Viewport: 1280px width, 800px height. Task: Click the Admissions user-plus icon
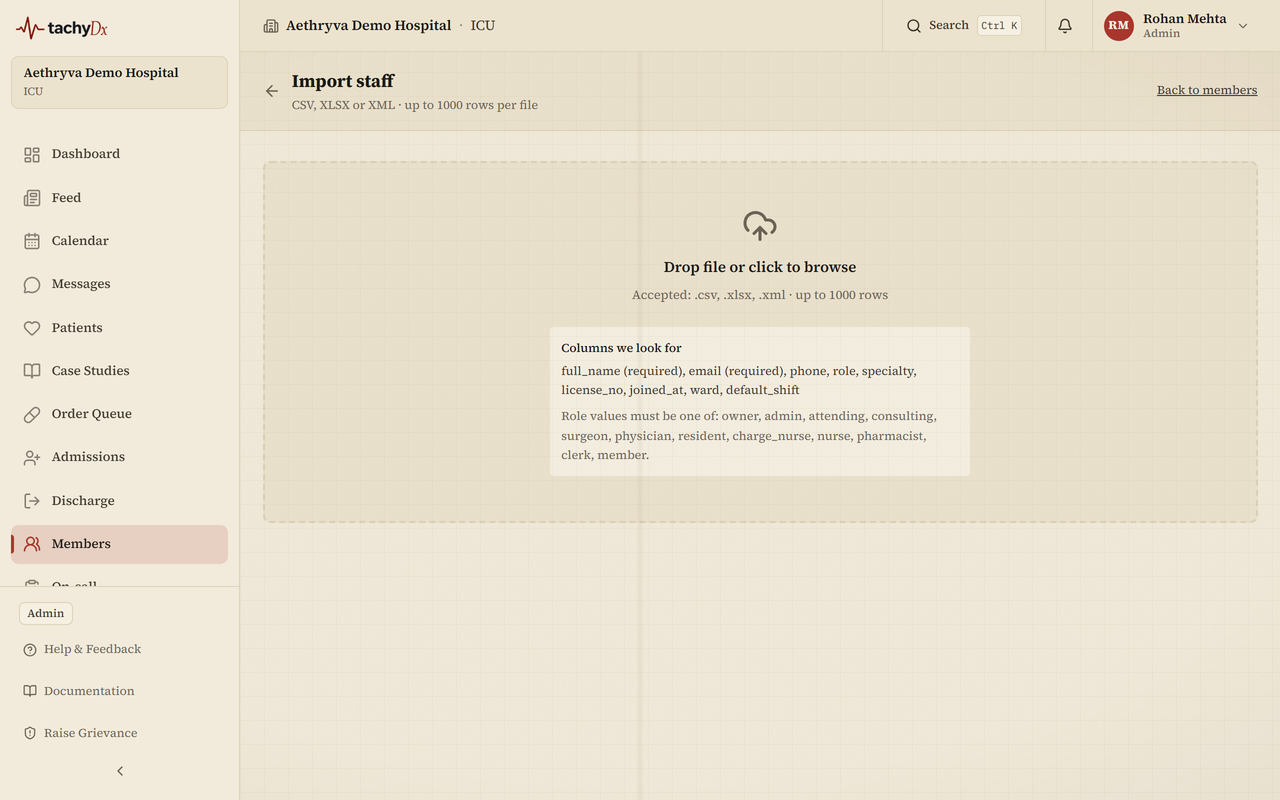(32, 457)
